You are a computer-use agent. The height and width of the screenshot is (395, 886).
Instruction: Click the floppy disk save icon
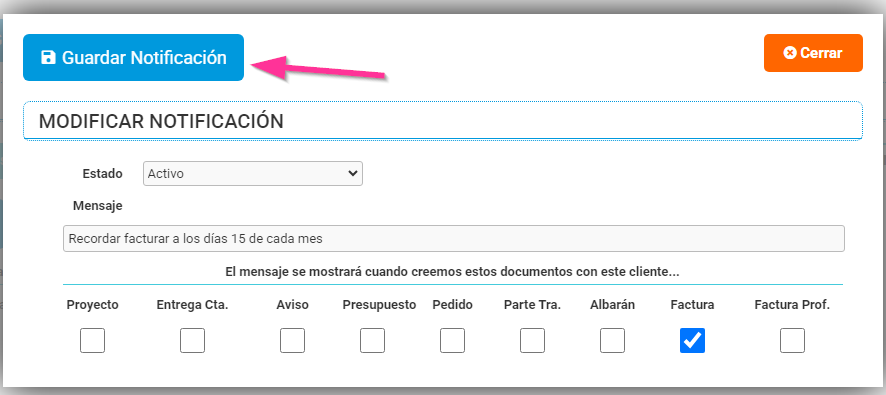point(49,58)
